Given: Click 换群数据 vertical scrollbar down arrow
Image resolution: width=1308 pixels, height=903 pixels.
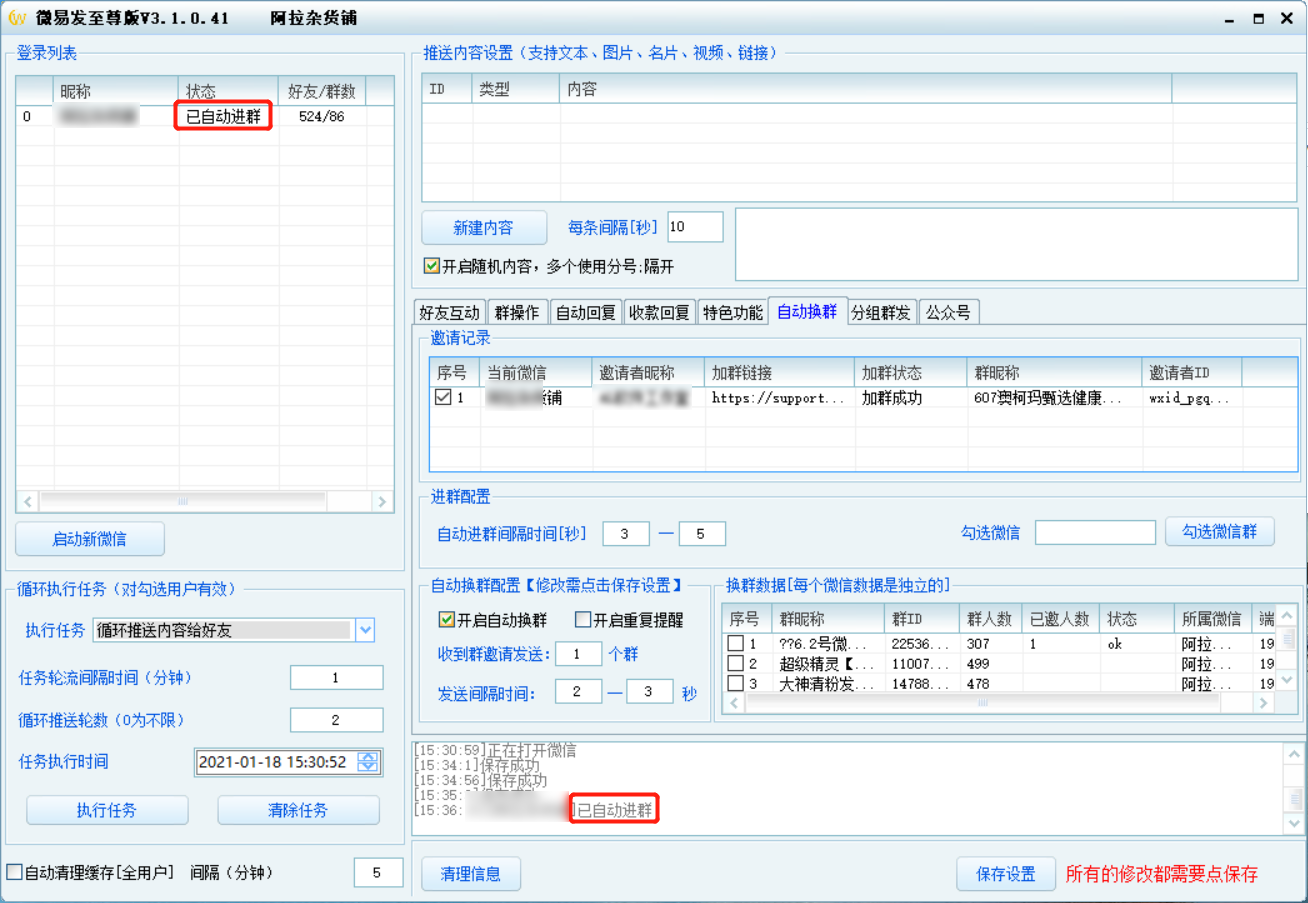Looking at the screenshot, I should tap(1289, 681).
